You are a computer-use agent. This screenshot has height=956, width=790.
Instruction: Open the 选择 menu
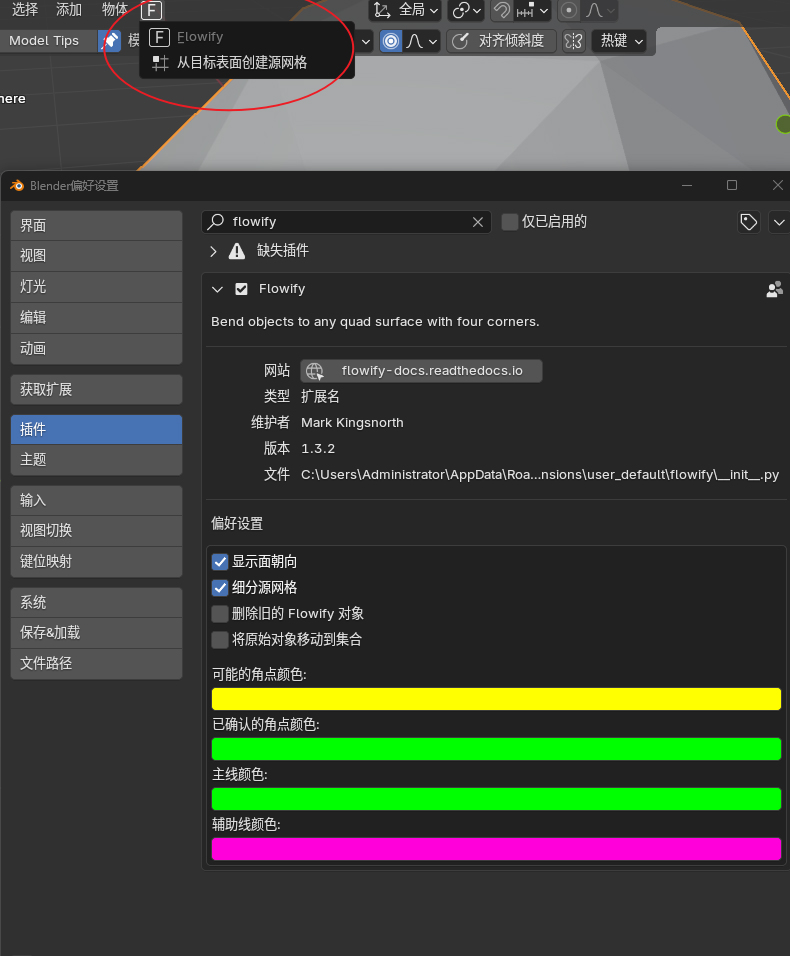[25, 10]
